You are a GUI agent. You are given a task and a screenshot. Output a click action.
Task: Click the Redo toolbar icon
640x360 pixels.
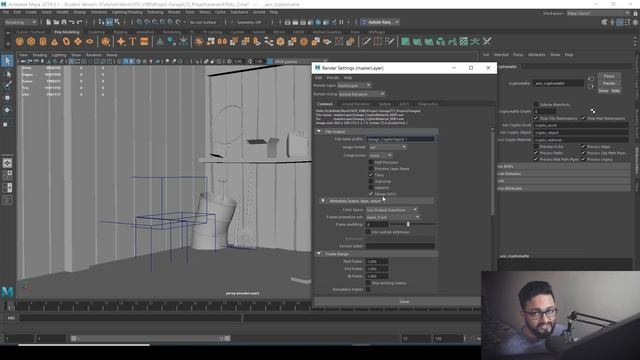coord(80,22)
